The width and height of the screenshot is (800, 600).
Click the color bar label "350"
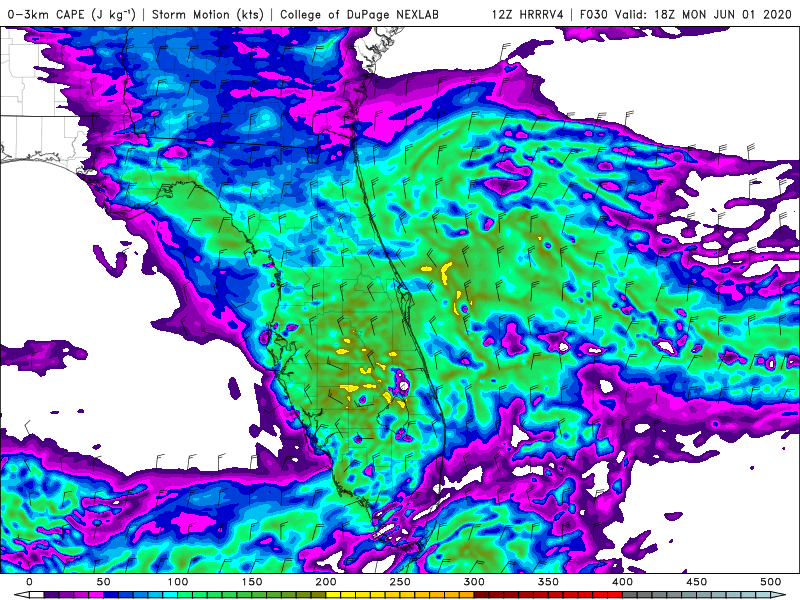(548, 582)
